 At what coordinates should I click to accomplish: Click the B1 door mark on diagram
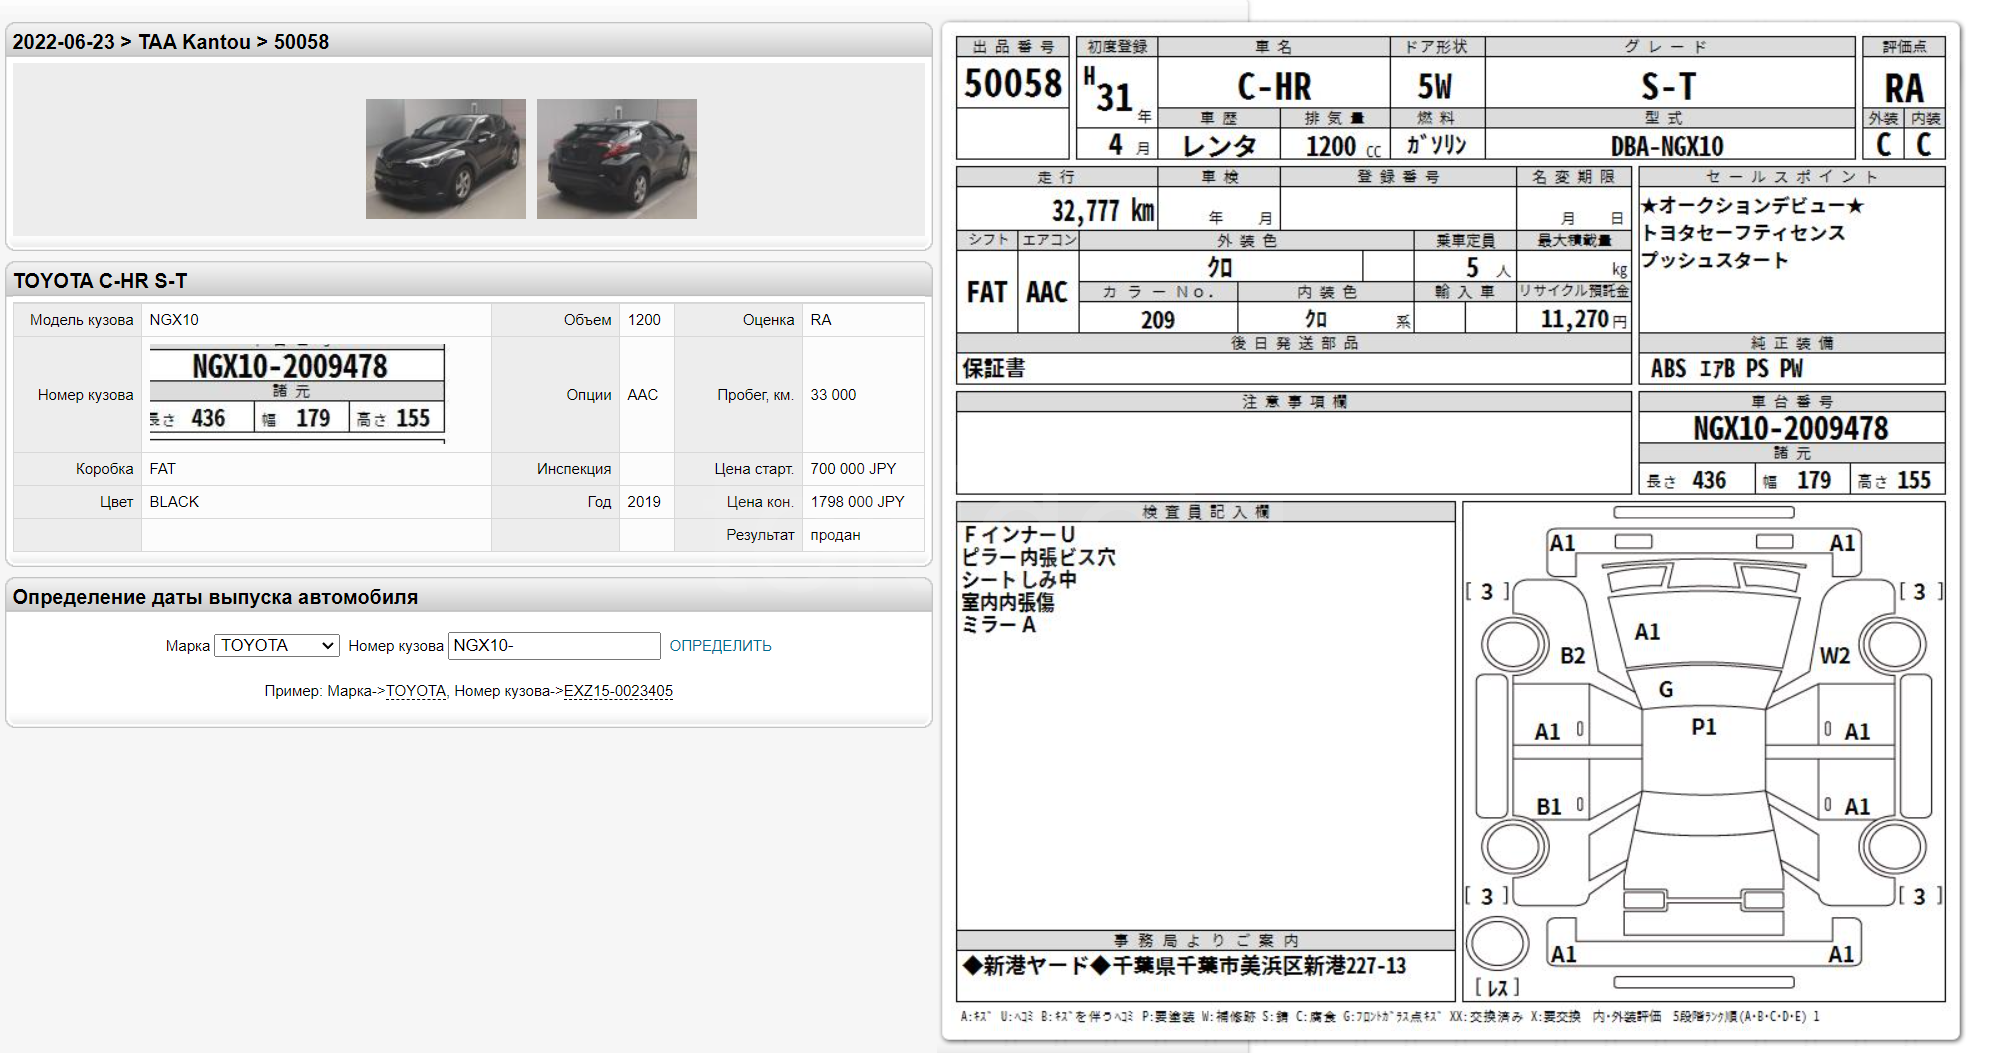[1549, 807]
